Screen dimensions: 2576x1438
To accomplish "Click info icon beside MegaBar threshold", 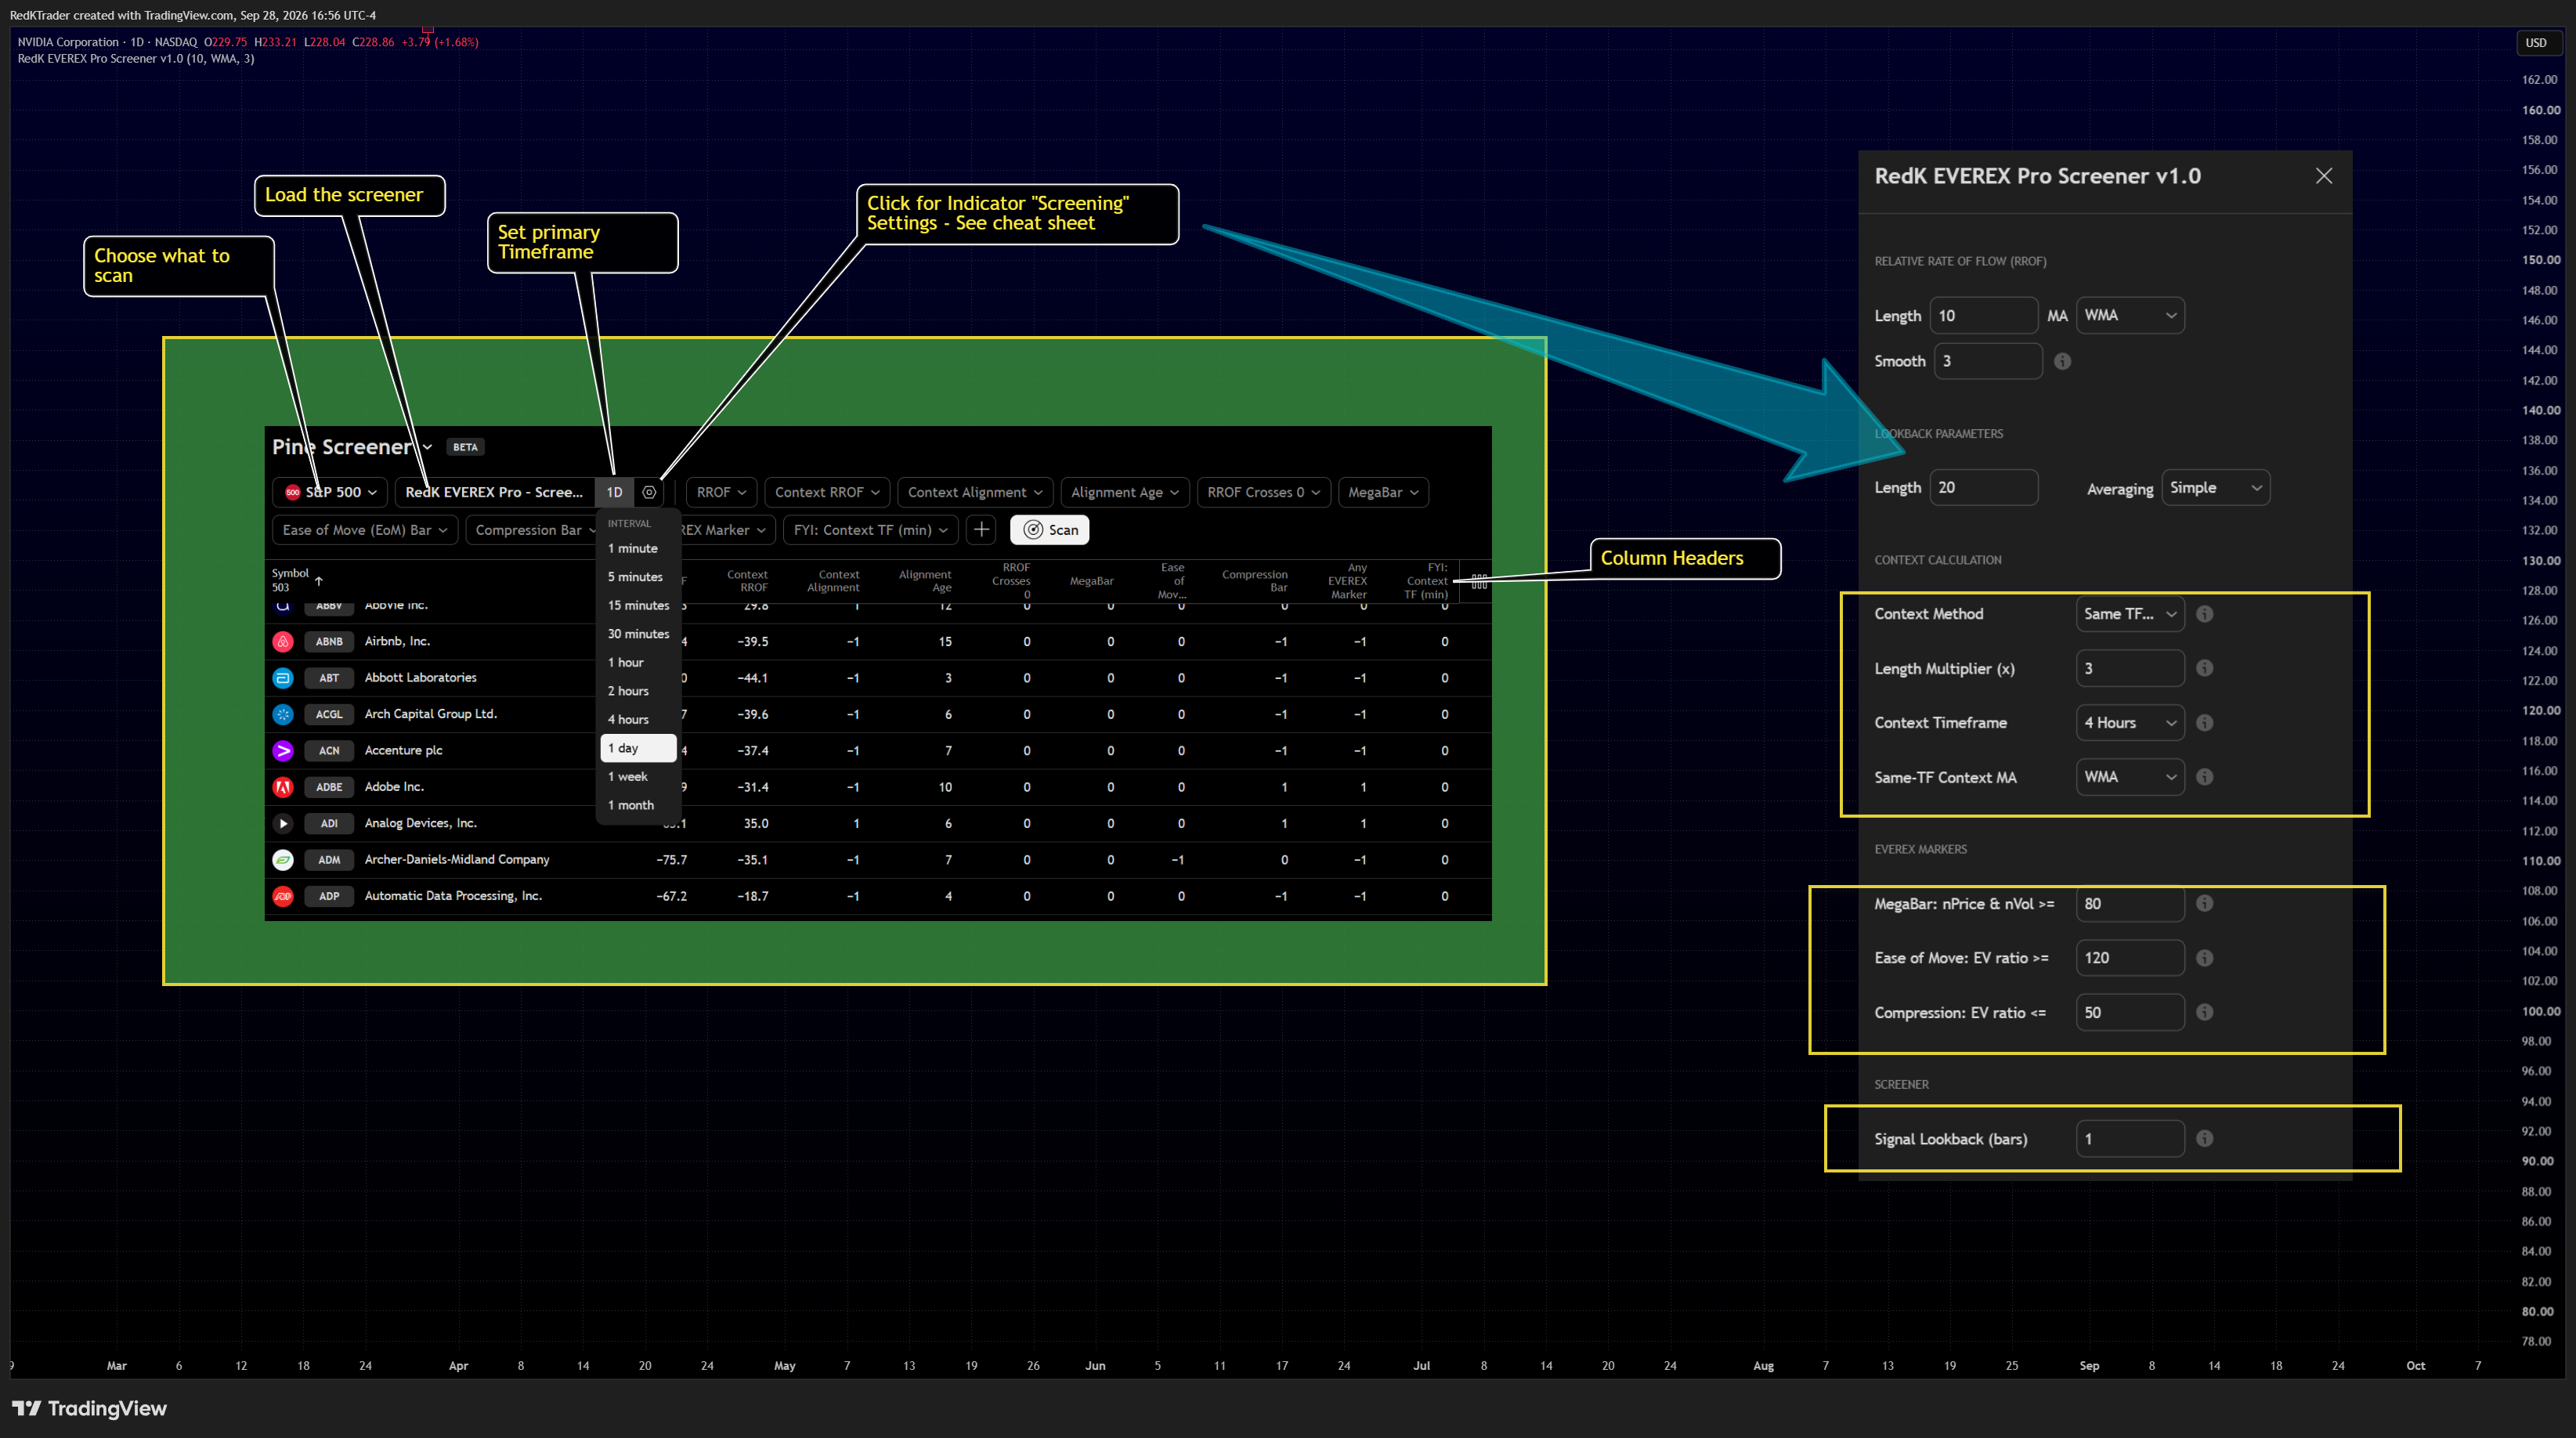I will [2204, 904].
